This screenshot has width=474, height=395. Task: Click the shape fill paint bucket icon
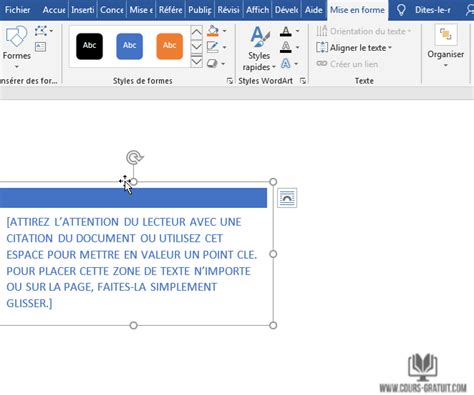click(x=213, y=31)
